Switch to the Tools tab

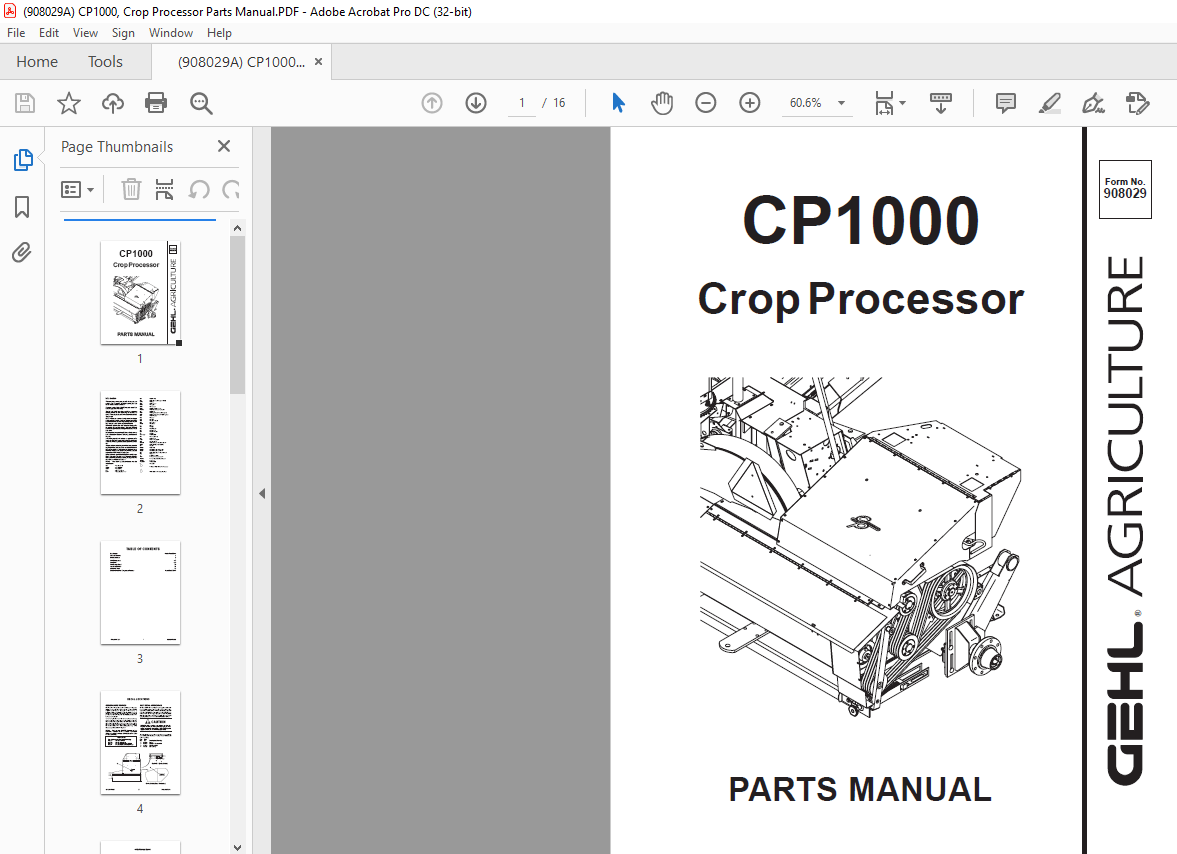click(x=105, y=62)
